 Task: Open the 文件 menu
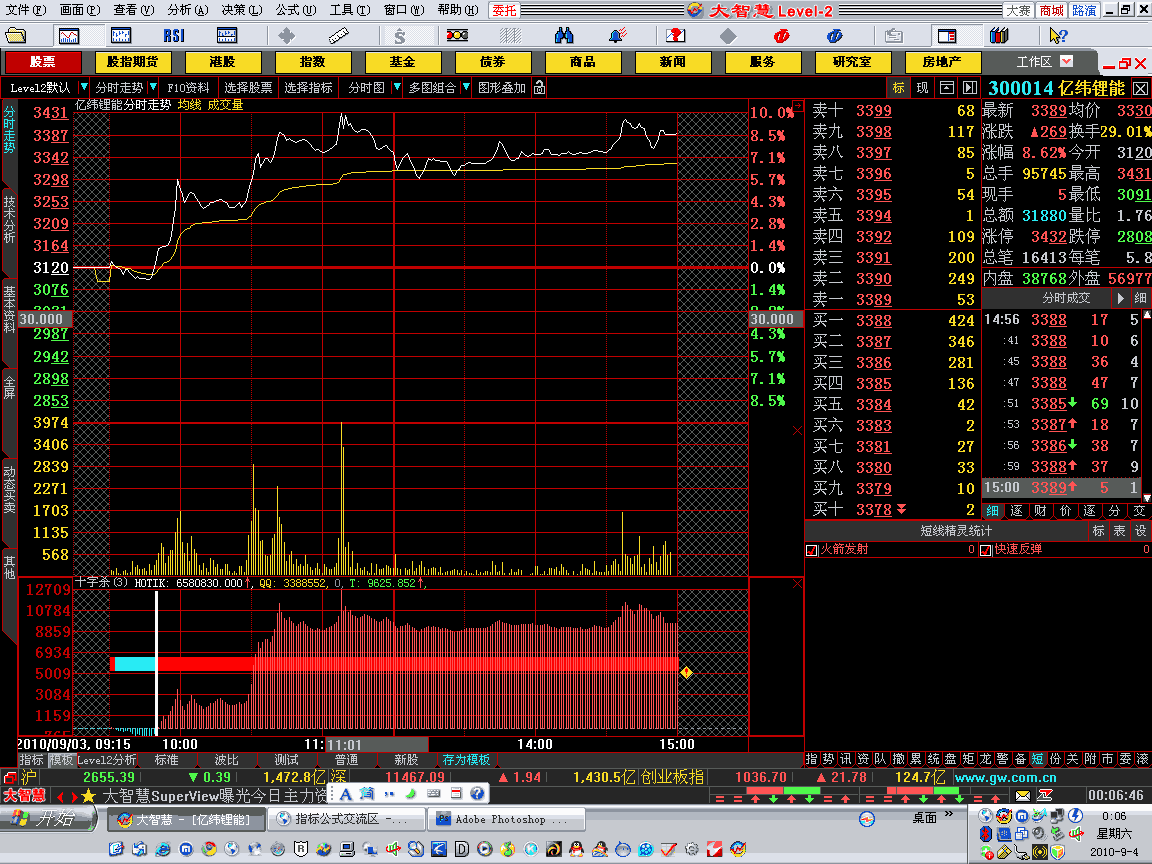[x=25, y=10]
